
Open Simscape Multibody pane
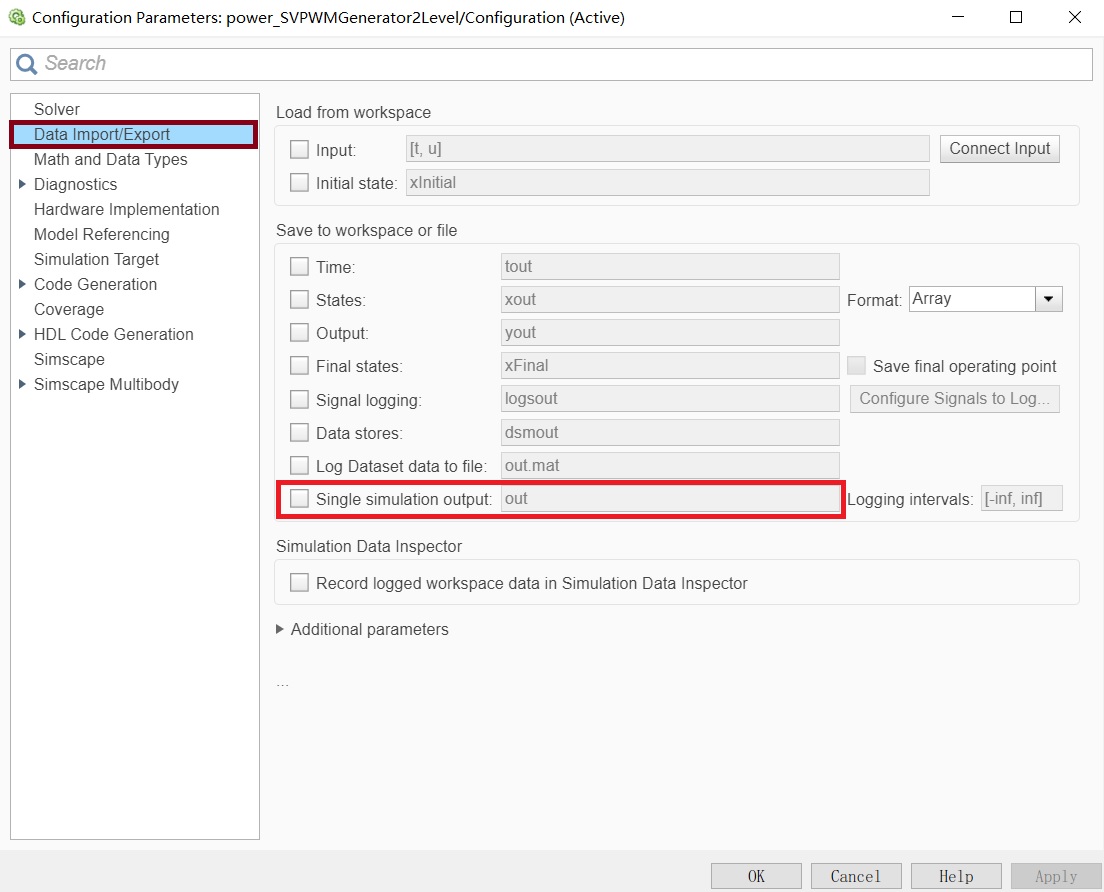pos(106,384)
